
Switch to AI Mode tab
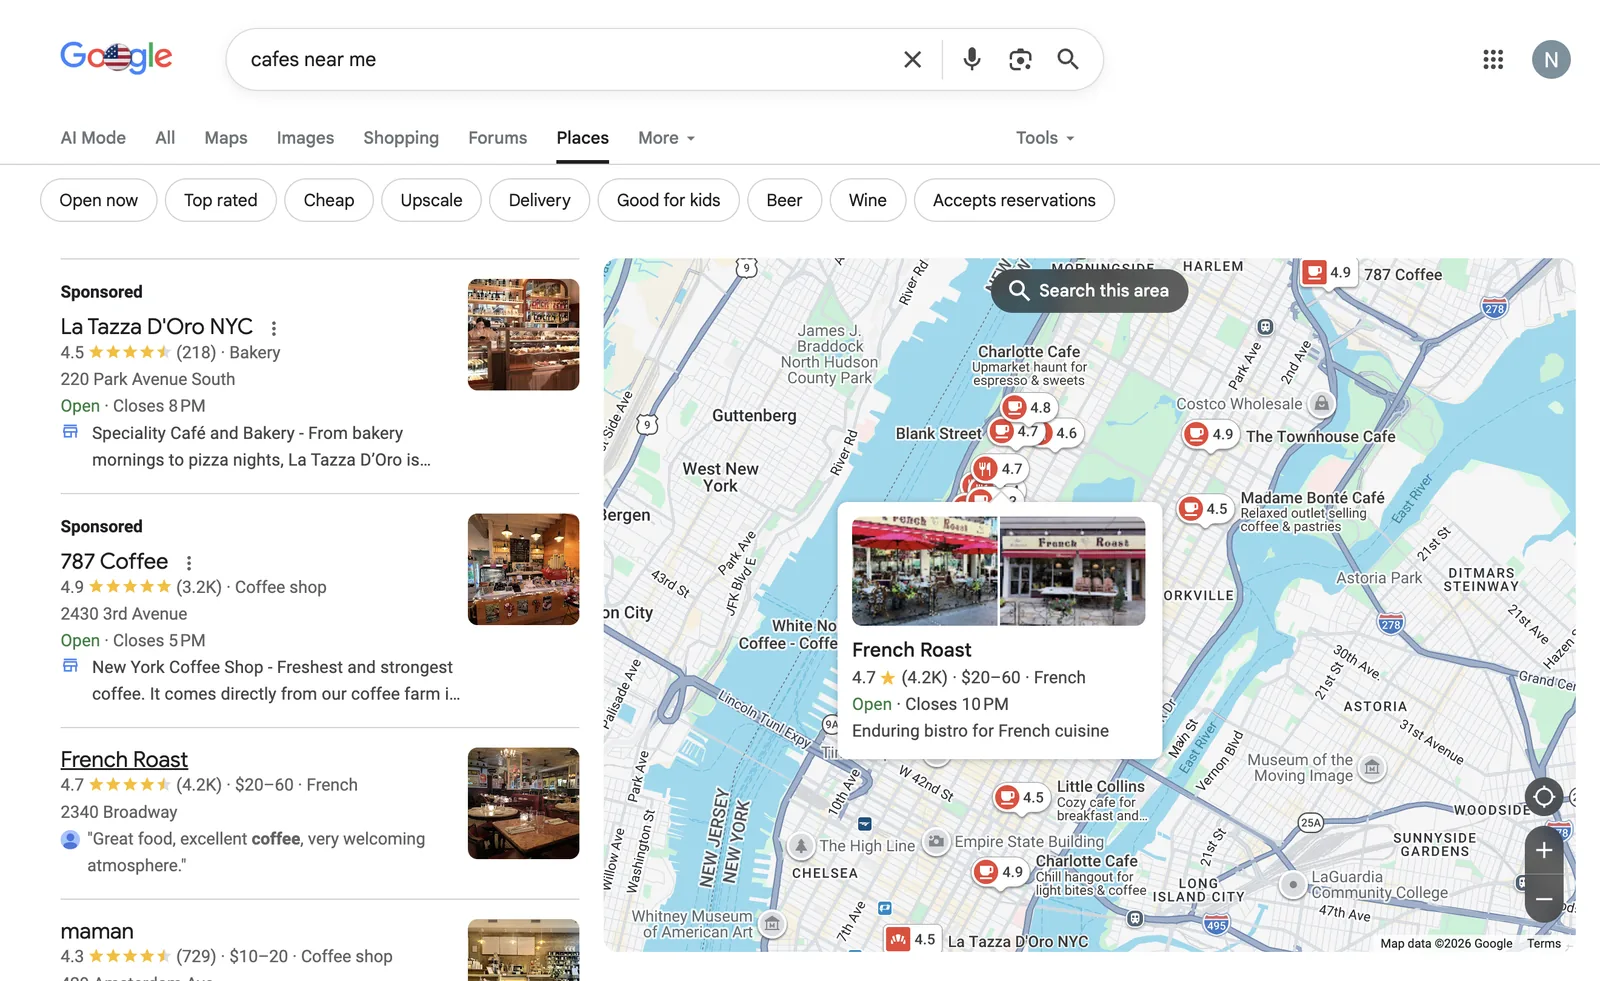93,138
